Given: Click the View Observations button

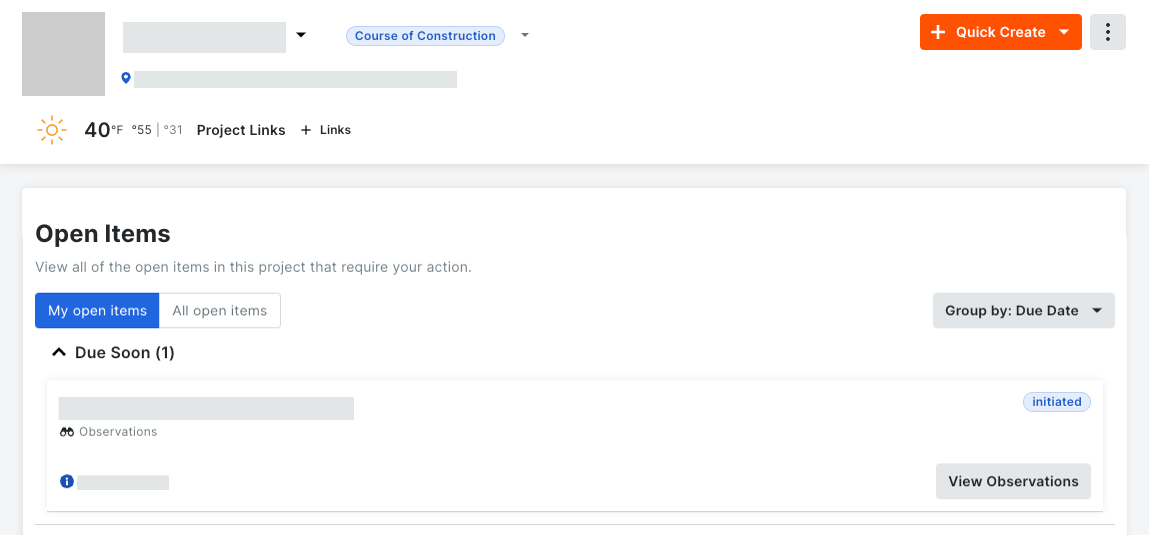Looking at the screenshot, I should click(1013, 482).
